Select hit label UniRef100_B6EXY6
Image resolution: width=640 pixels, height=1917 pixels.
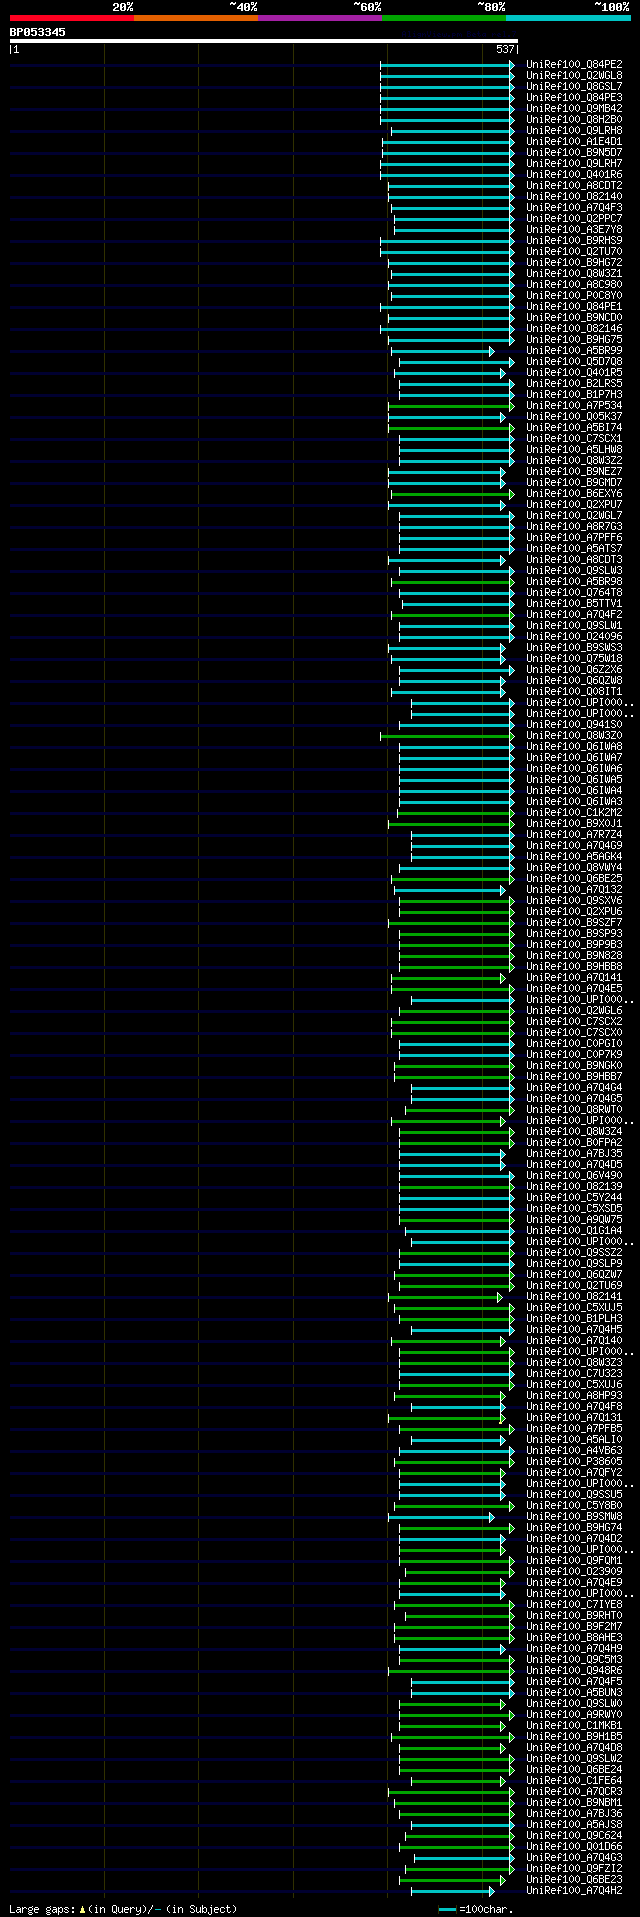pos(574,493)
